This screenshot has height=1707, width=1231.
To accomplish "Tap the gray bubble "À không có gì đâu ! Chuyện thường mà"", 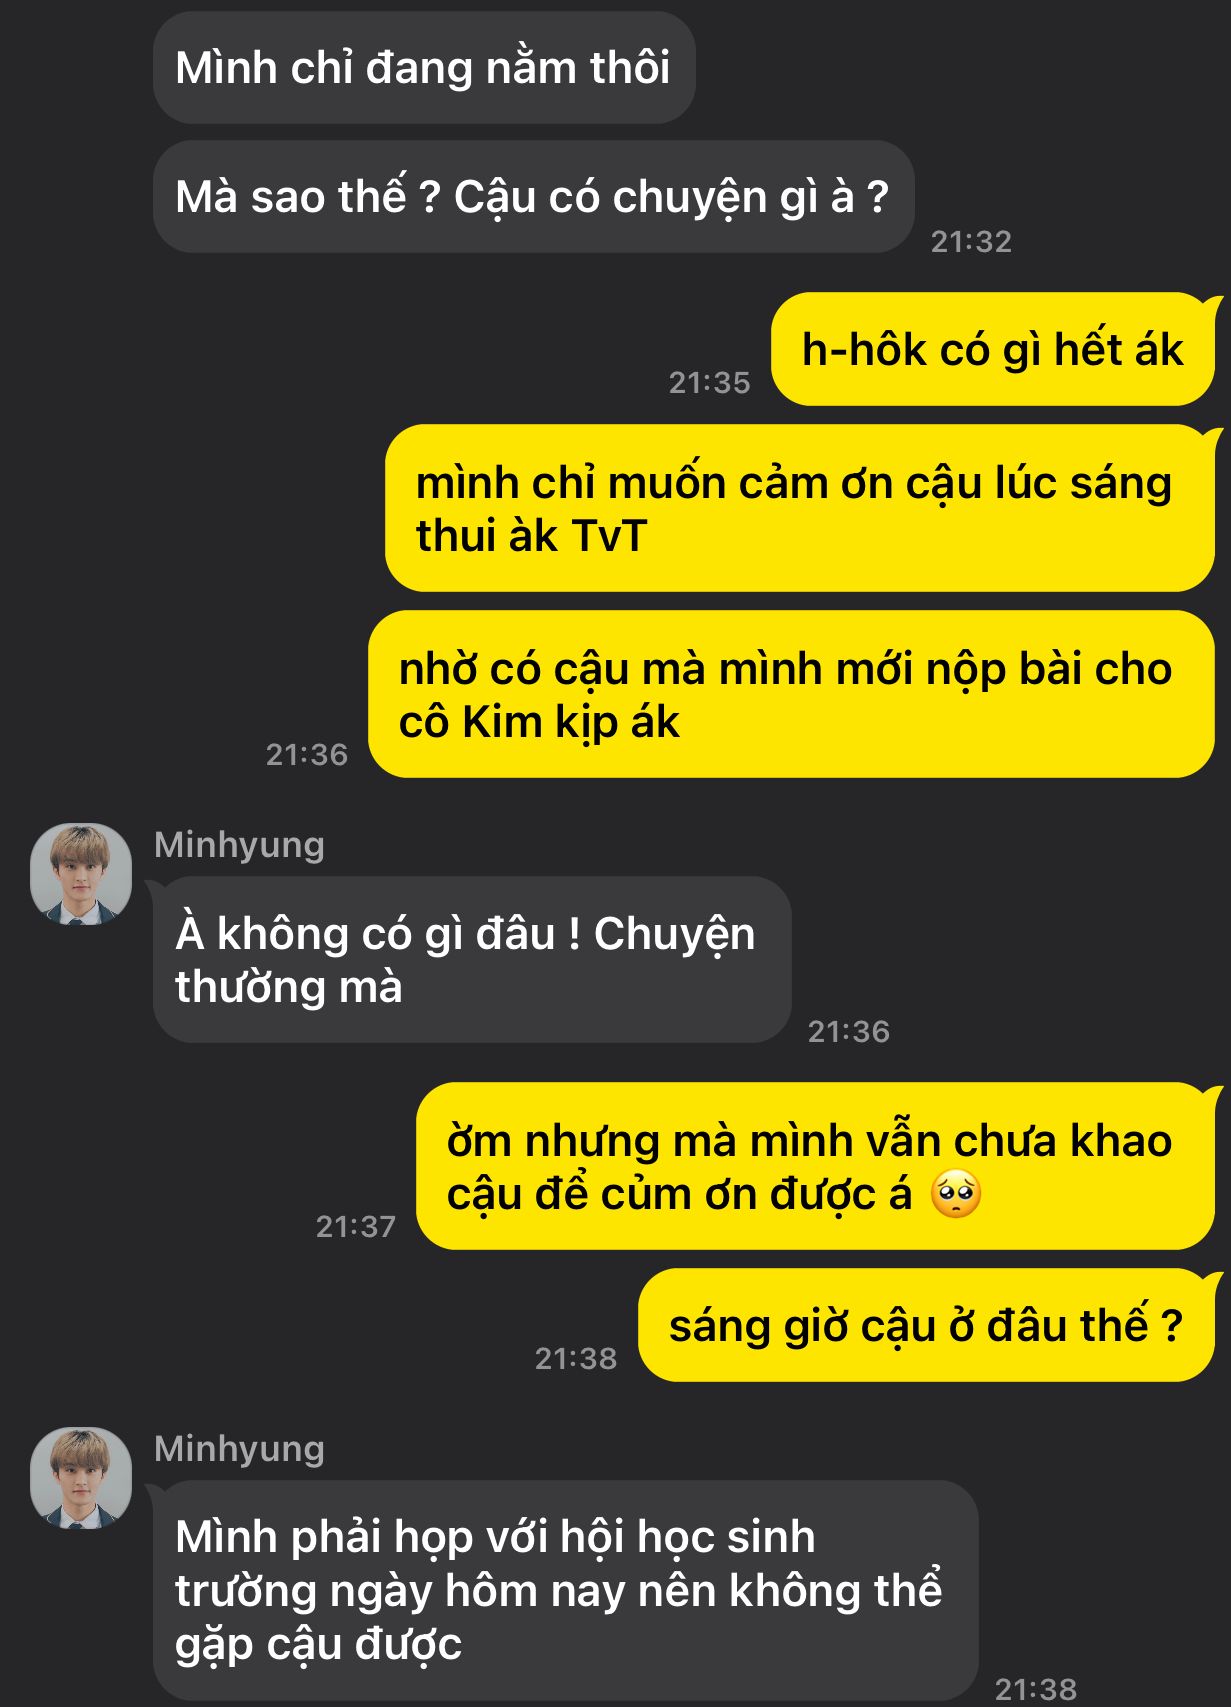I will [x=472, y=960].
